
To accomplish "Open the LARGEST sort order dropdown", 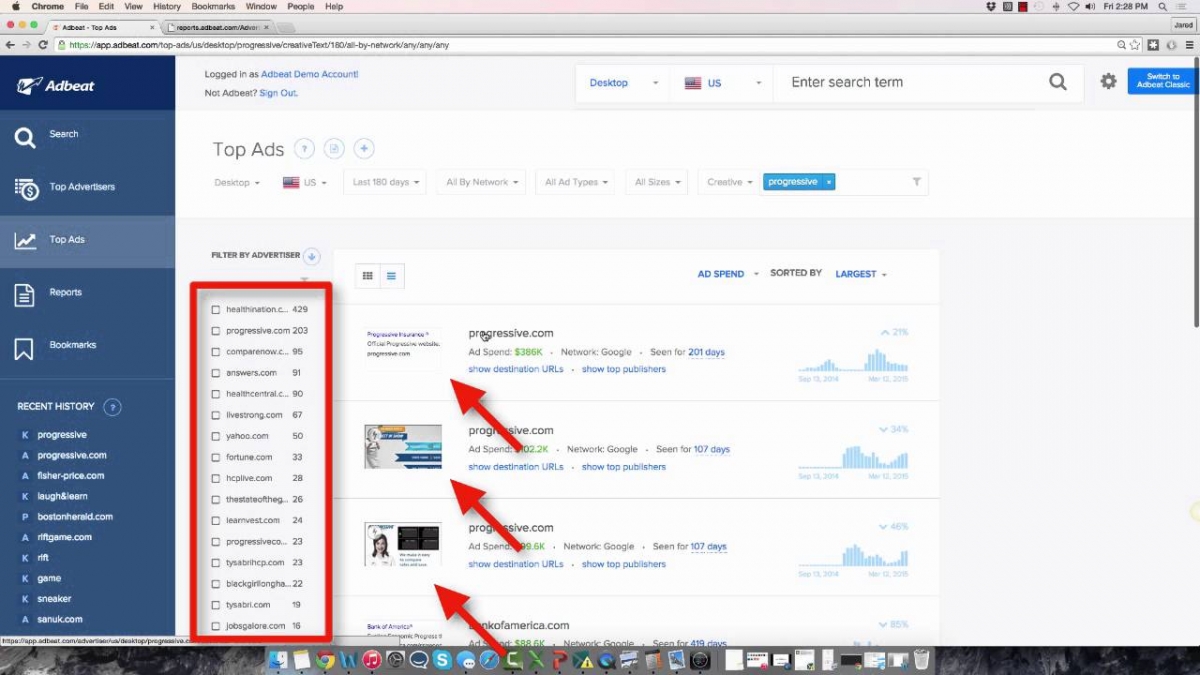I will point(860,274).
